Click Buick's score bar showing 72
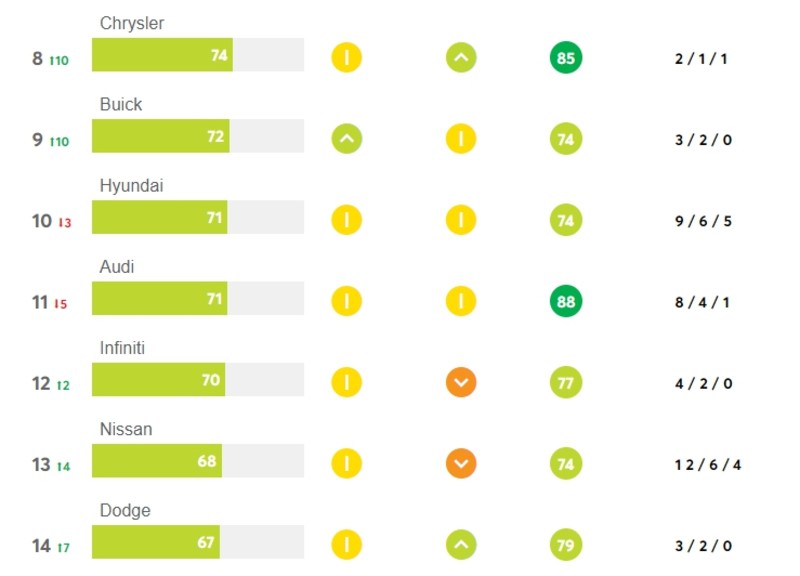 click(x=198, y=136)
